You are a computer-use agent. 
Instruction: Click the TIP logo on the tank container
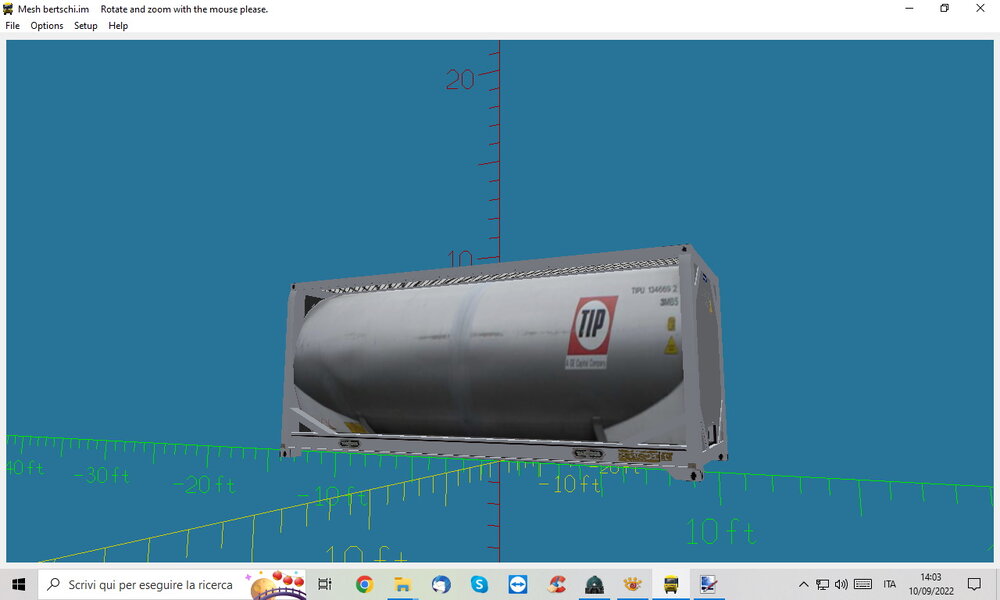[x=592, y=325]
